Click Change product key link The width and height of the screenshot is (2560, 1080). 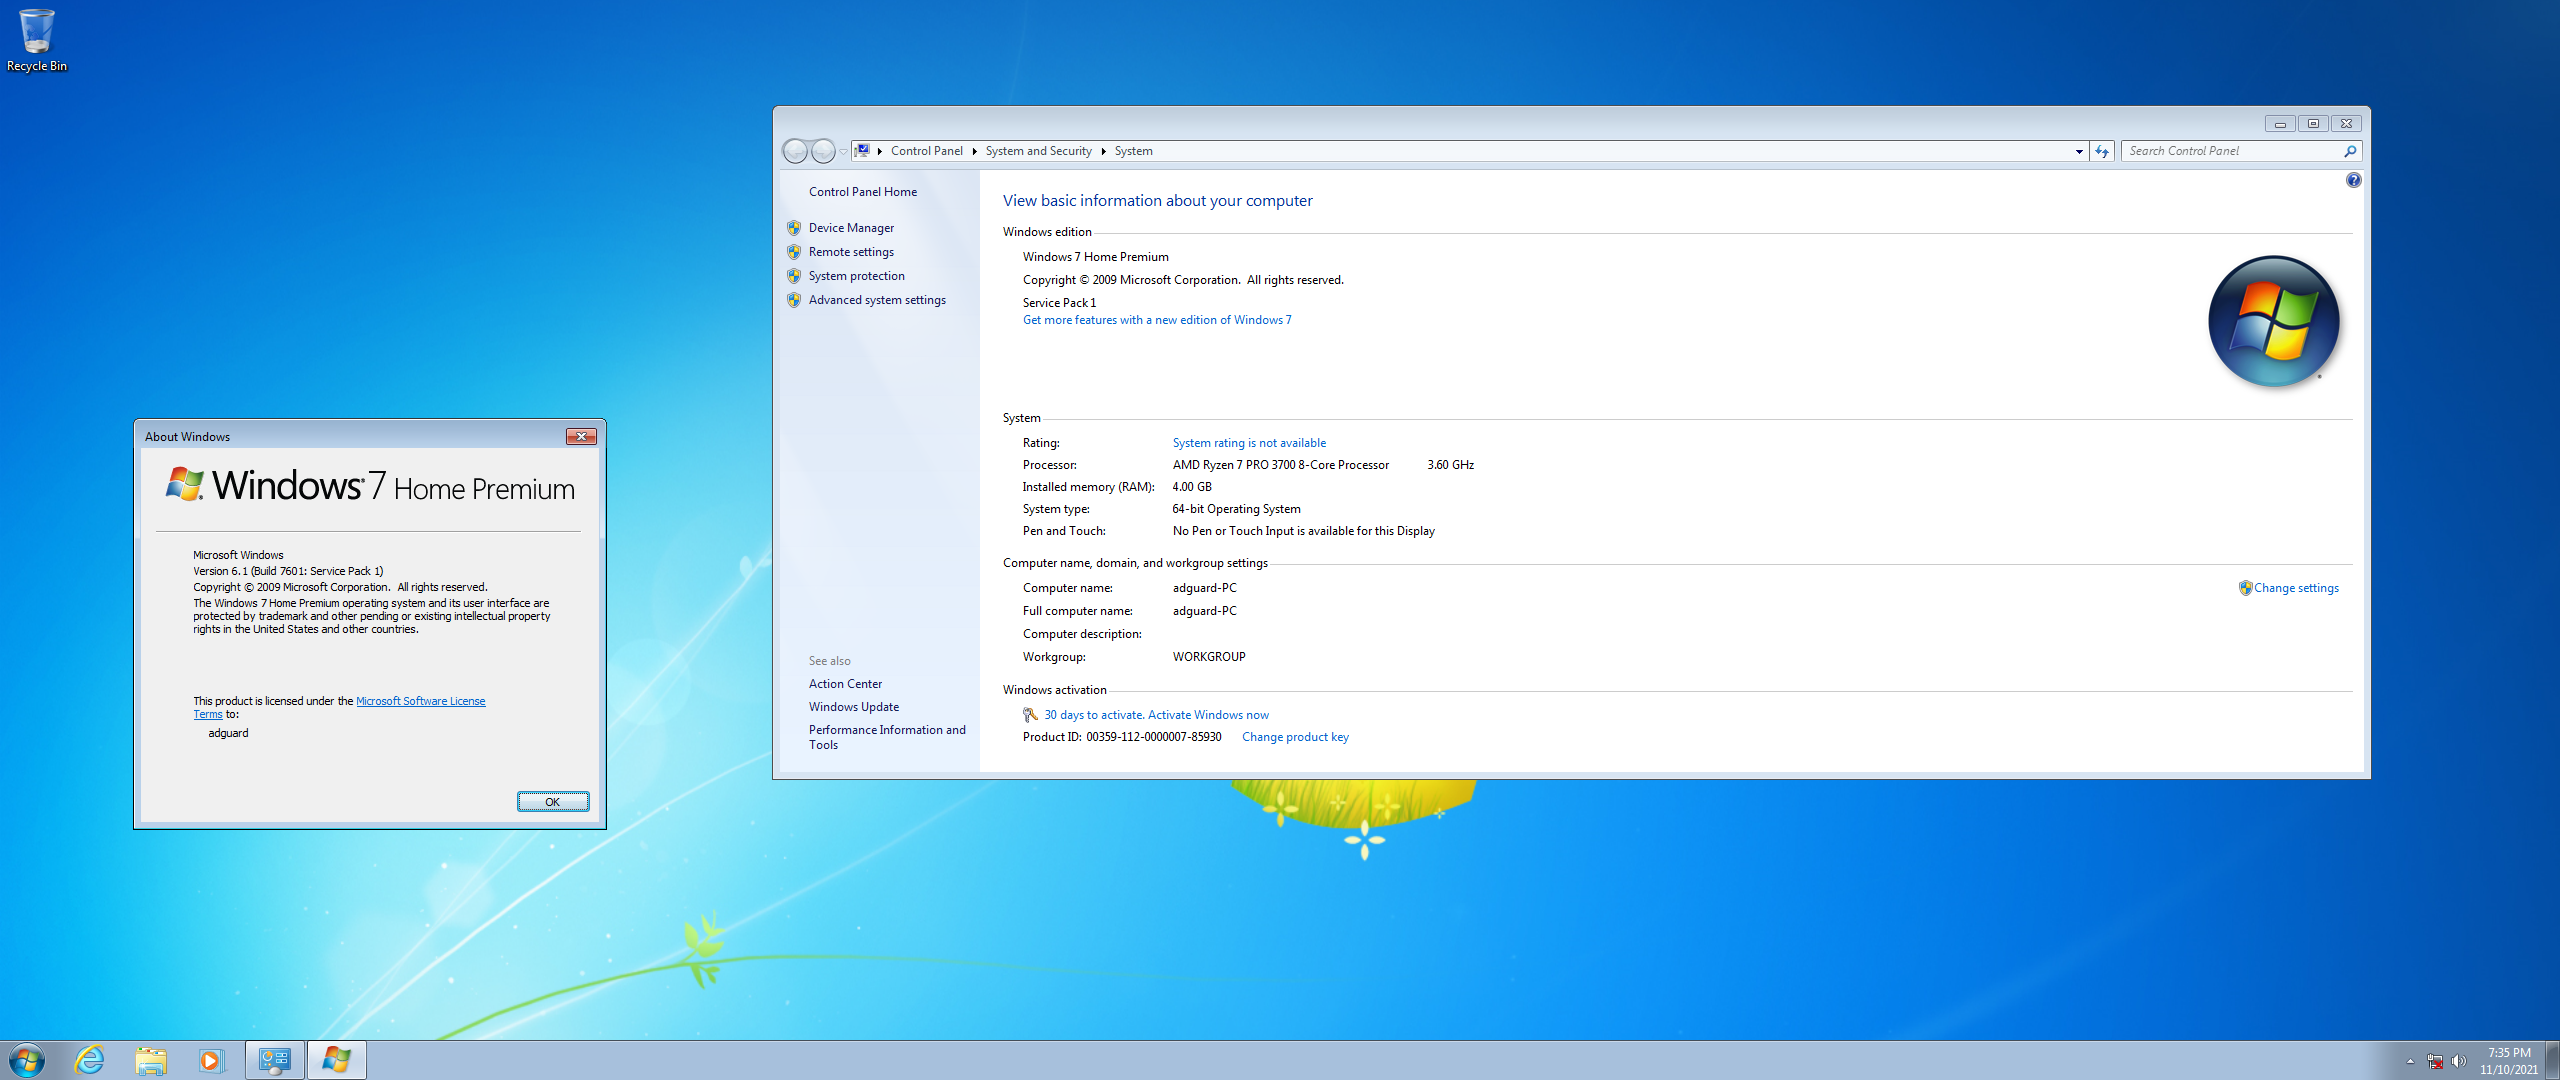click(x=1295, y=737)
